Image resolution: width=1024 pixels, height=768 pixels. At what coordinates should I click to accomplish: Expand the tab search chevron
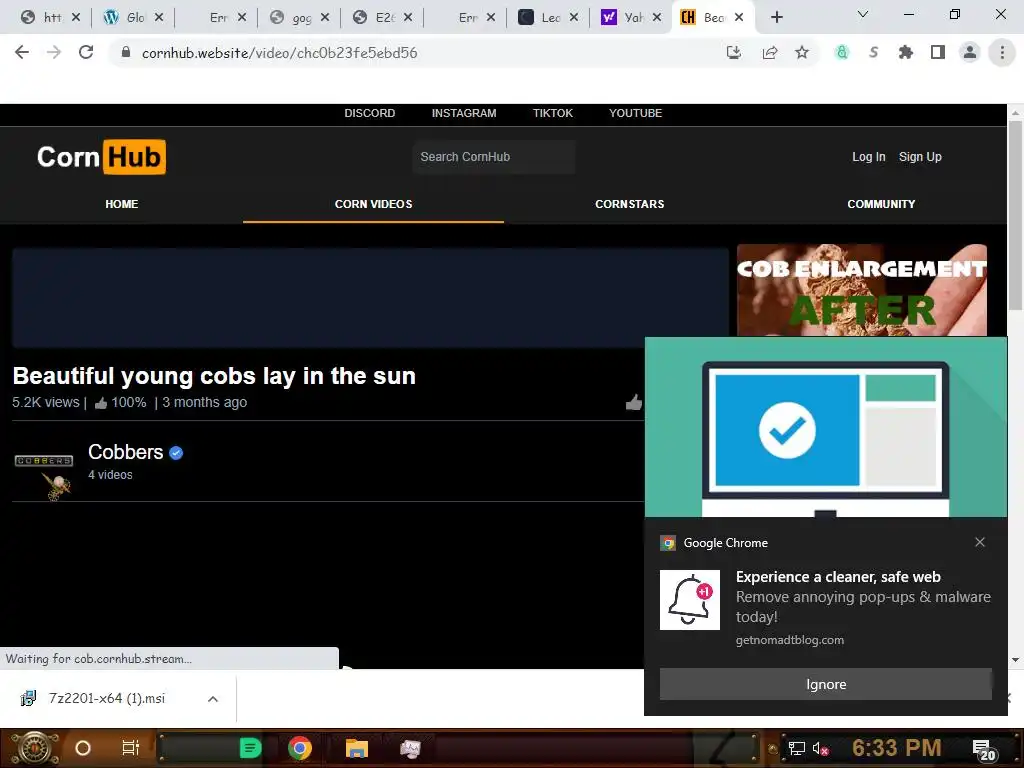[x=863, y=14]
